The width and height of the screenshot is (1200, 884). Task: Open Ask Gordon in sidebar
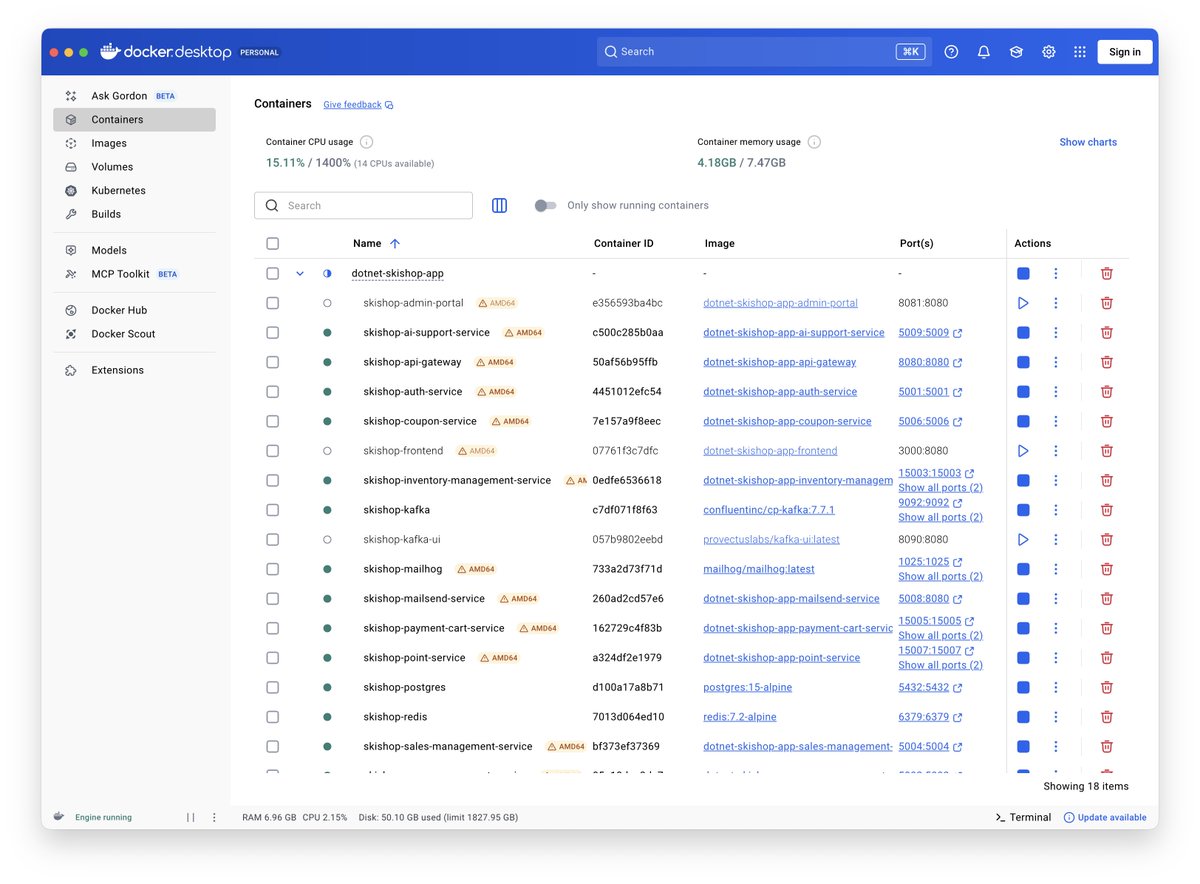[134, 96]
